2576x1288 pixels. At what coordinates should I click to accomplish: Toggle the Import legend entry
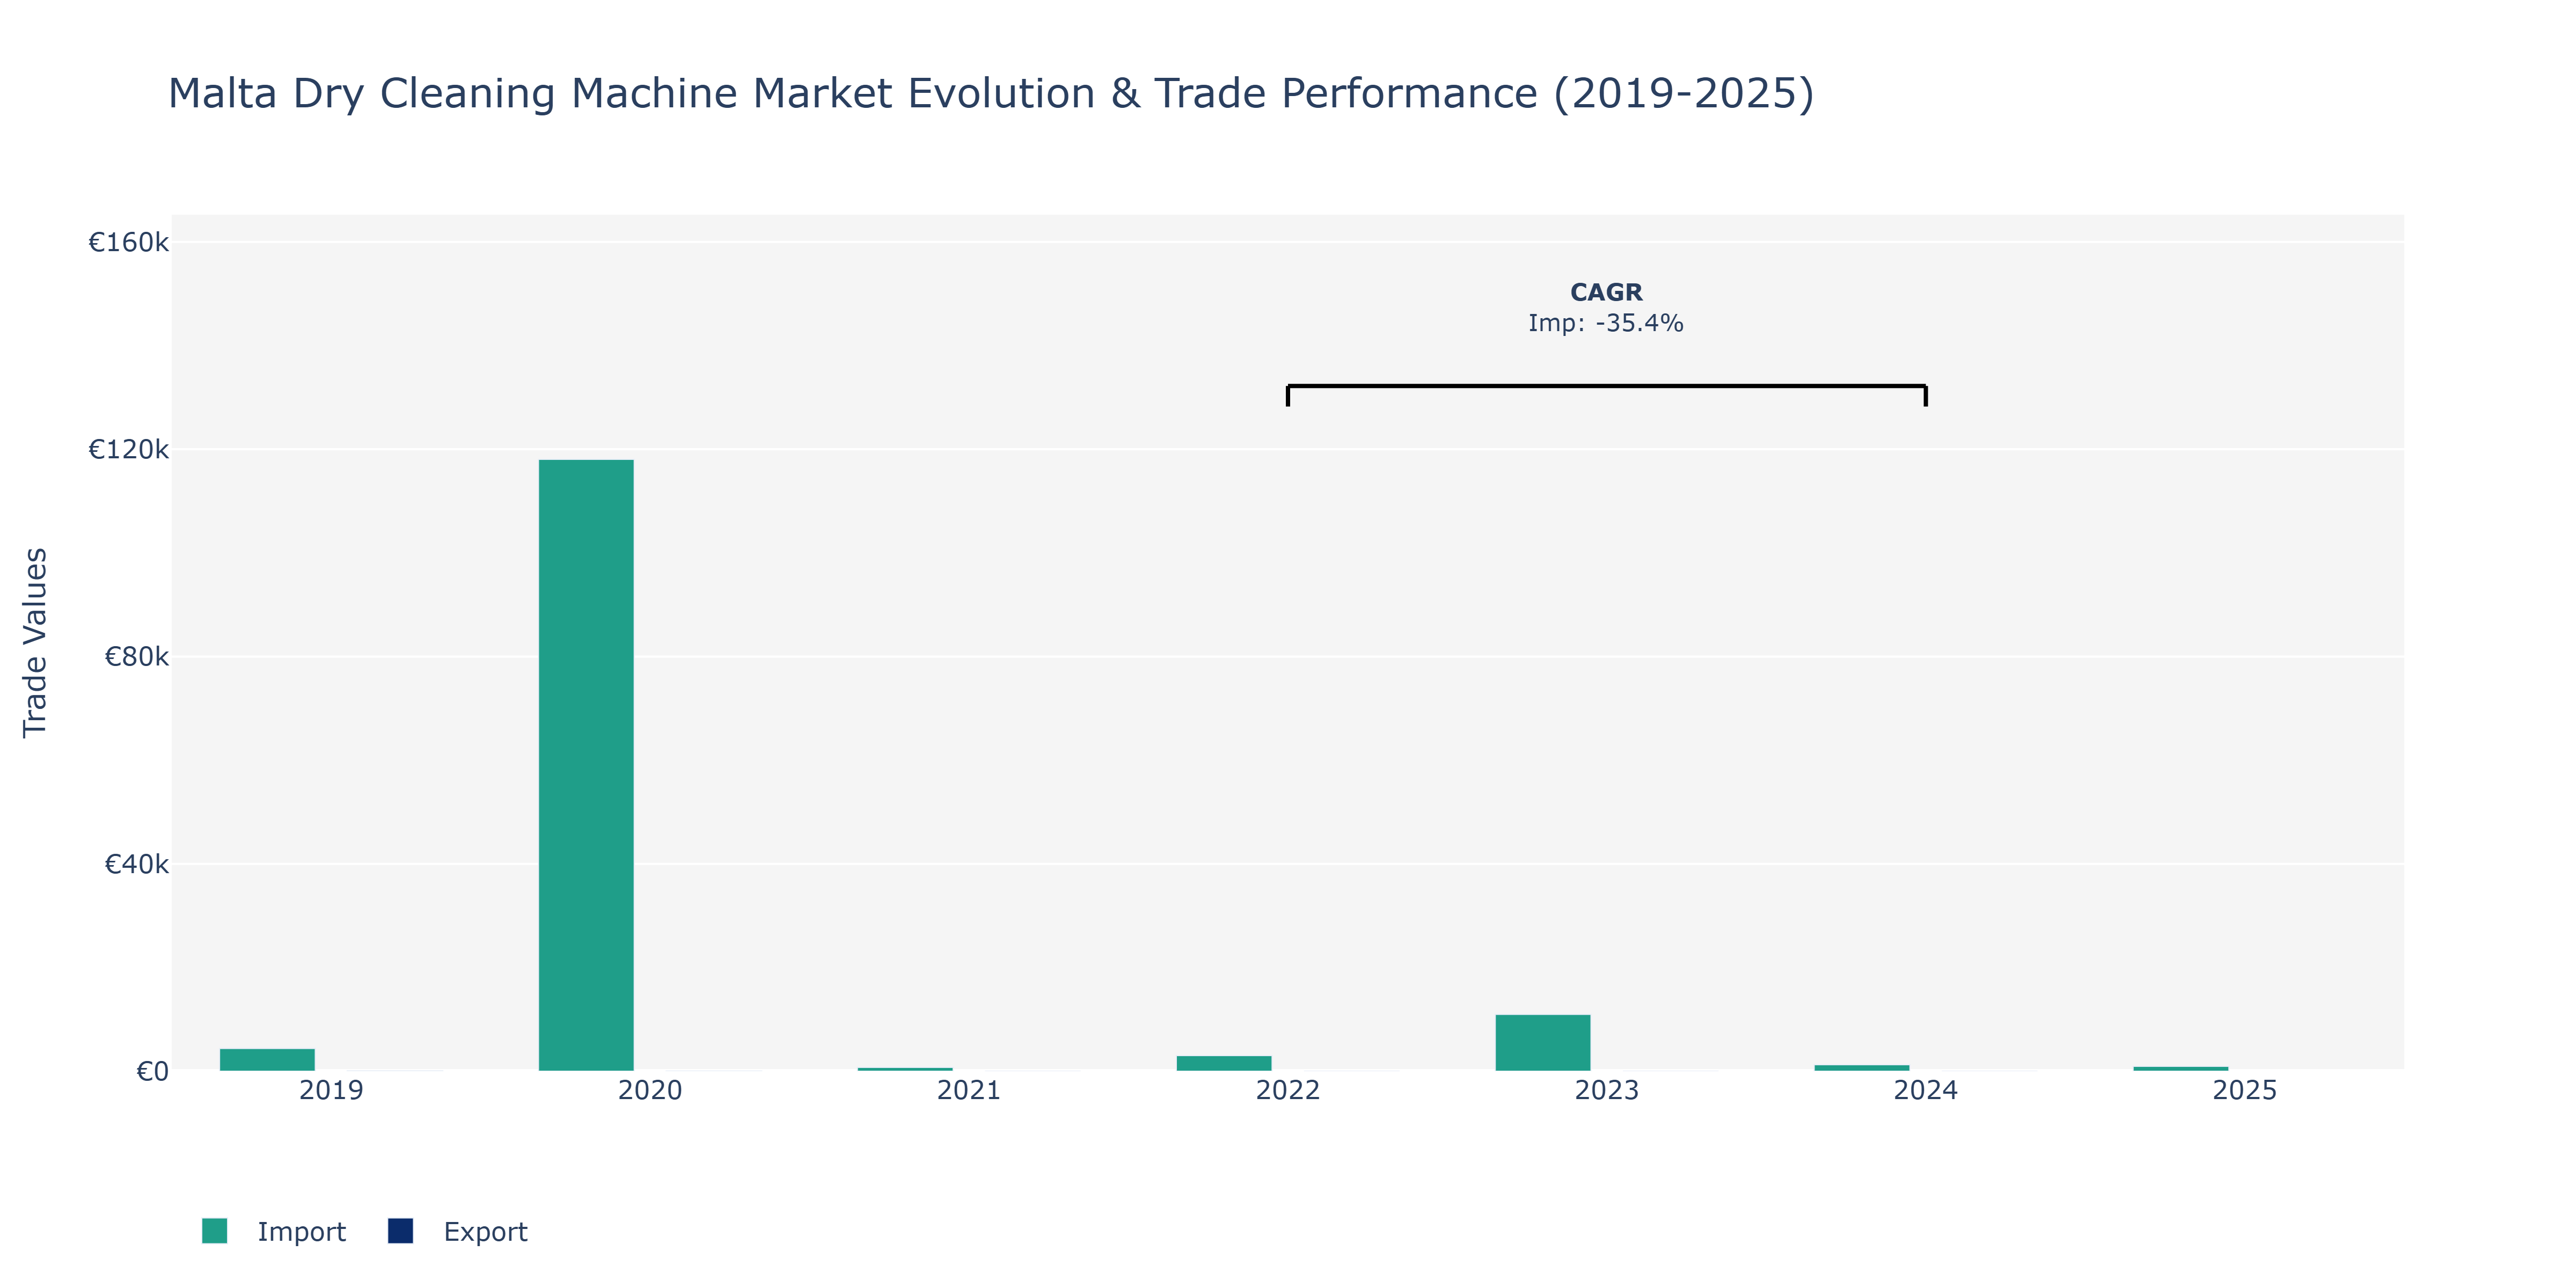pyautogui.click(x=273, y=1231)
